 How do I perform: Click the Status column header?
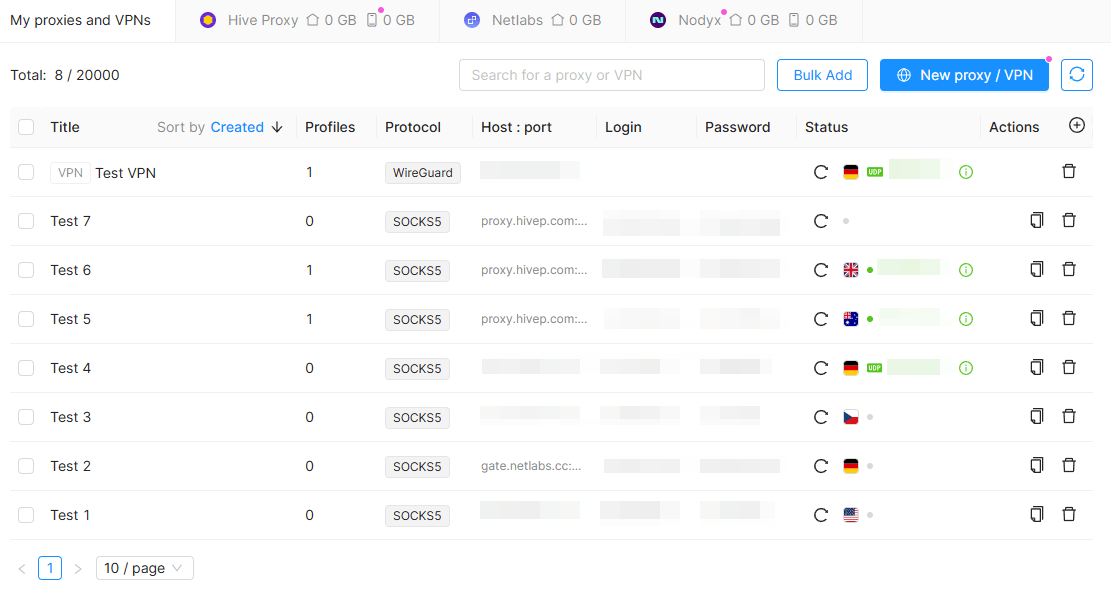826,127
